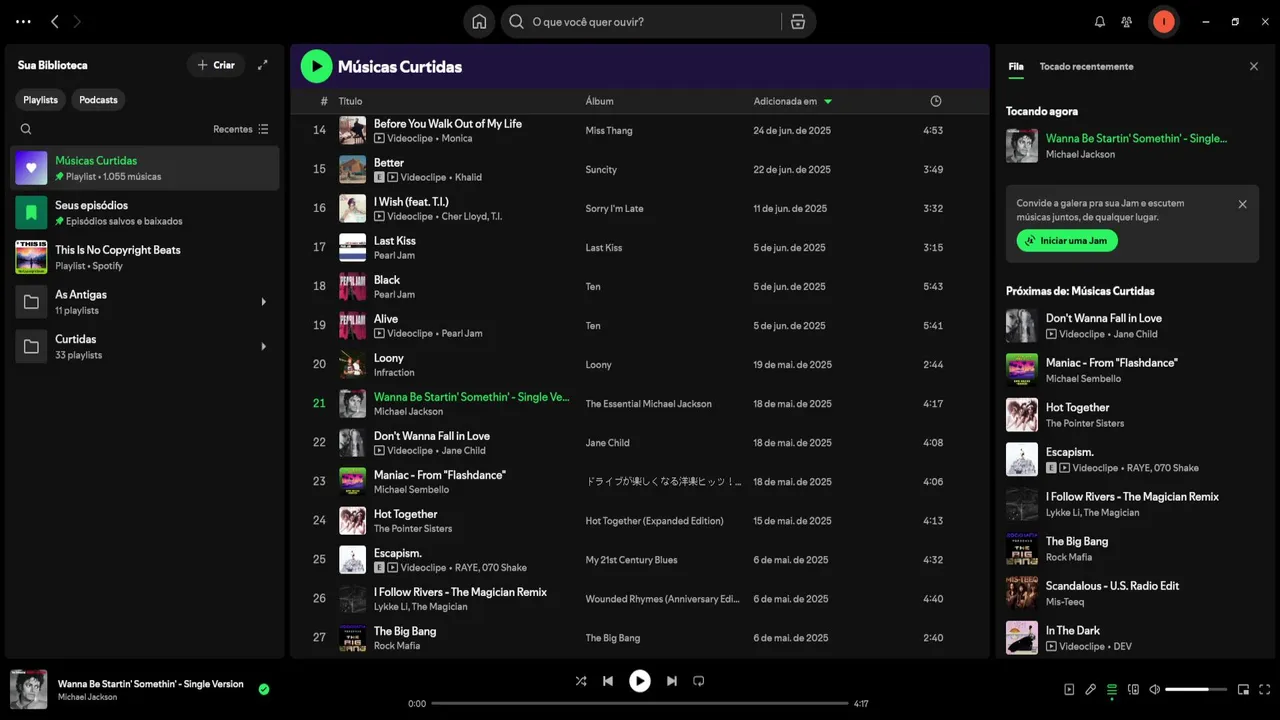Open the user profile avatar
This screenshot has width=1280, height=720.
coord(1164,22)
